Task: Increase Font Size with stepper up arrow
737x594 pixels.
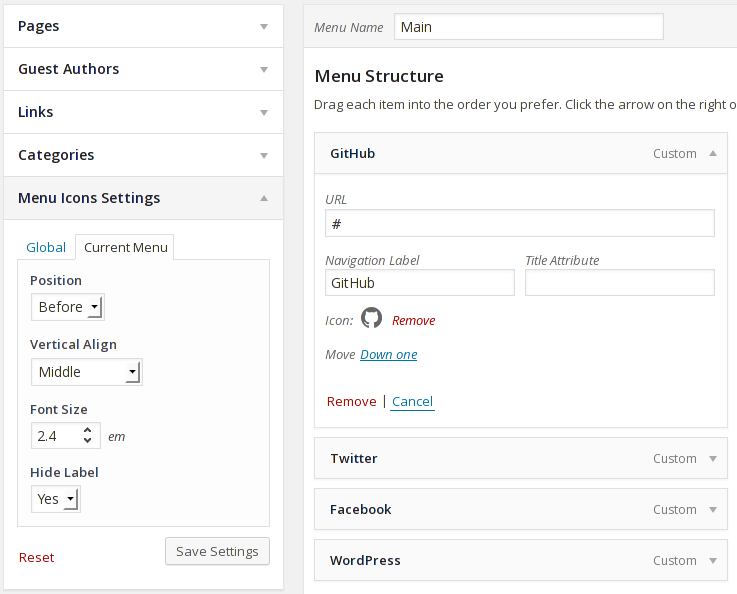Action: (88, 431)
